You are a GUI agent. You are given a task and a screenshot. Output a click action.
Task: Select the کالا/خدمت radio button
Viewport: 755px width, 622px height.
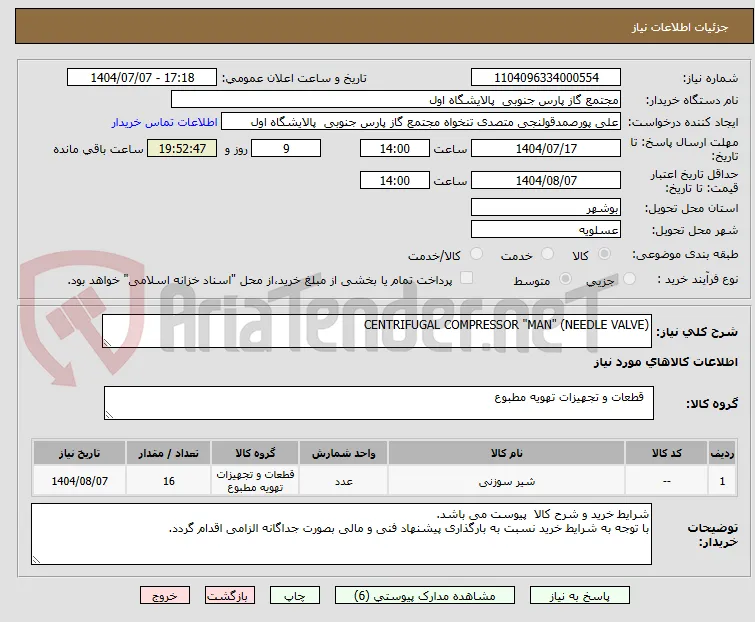[x=476, y=254]
